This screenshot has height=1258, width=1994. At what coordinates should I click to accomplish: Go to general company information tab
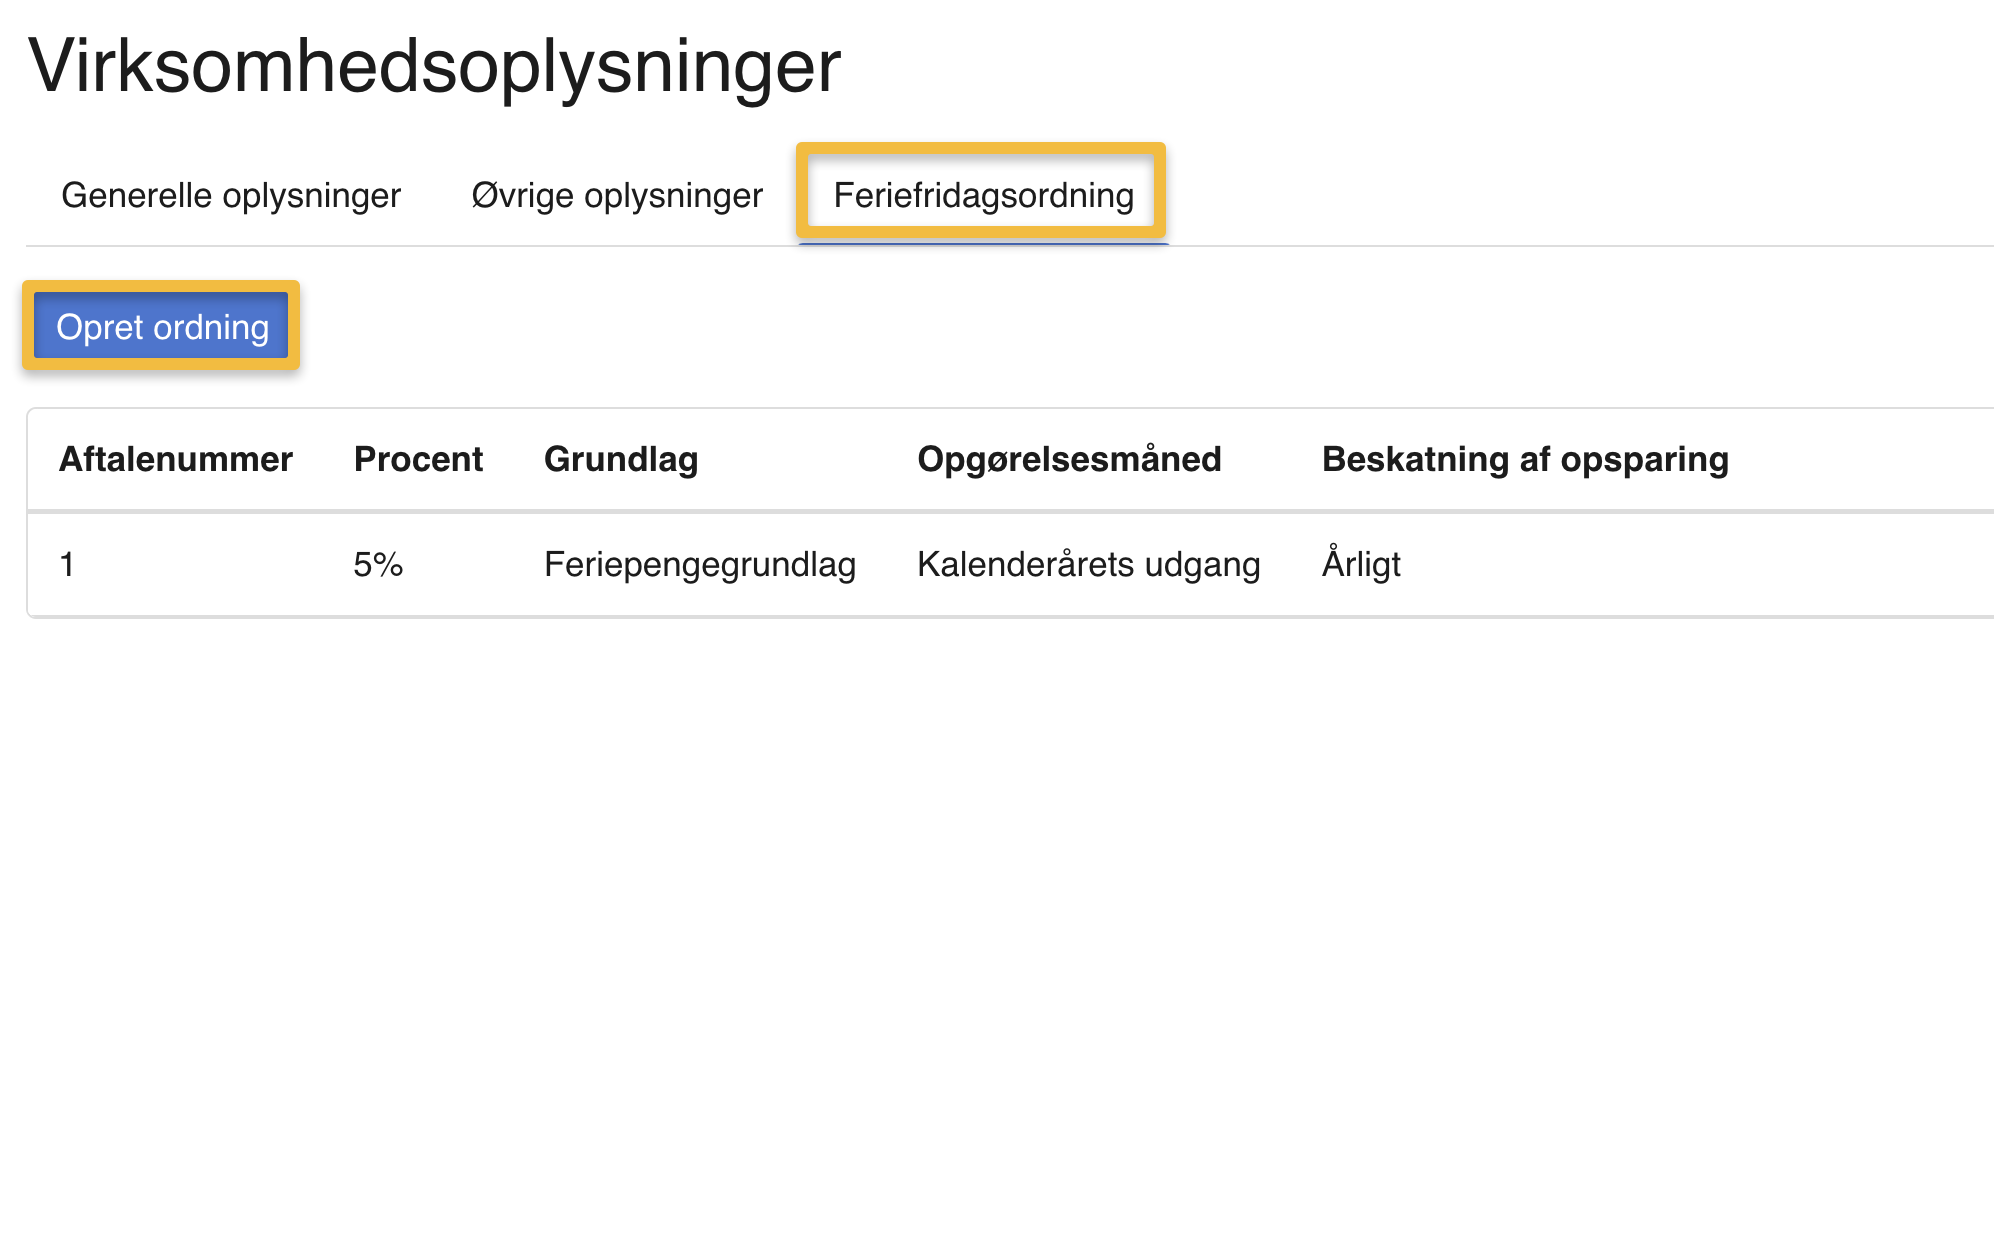tap(231, 195)
